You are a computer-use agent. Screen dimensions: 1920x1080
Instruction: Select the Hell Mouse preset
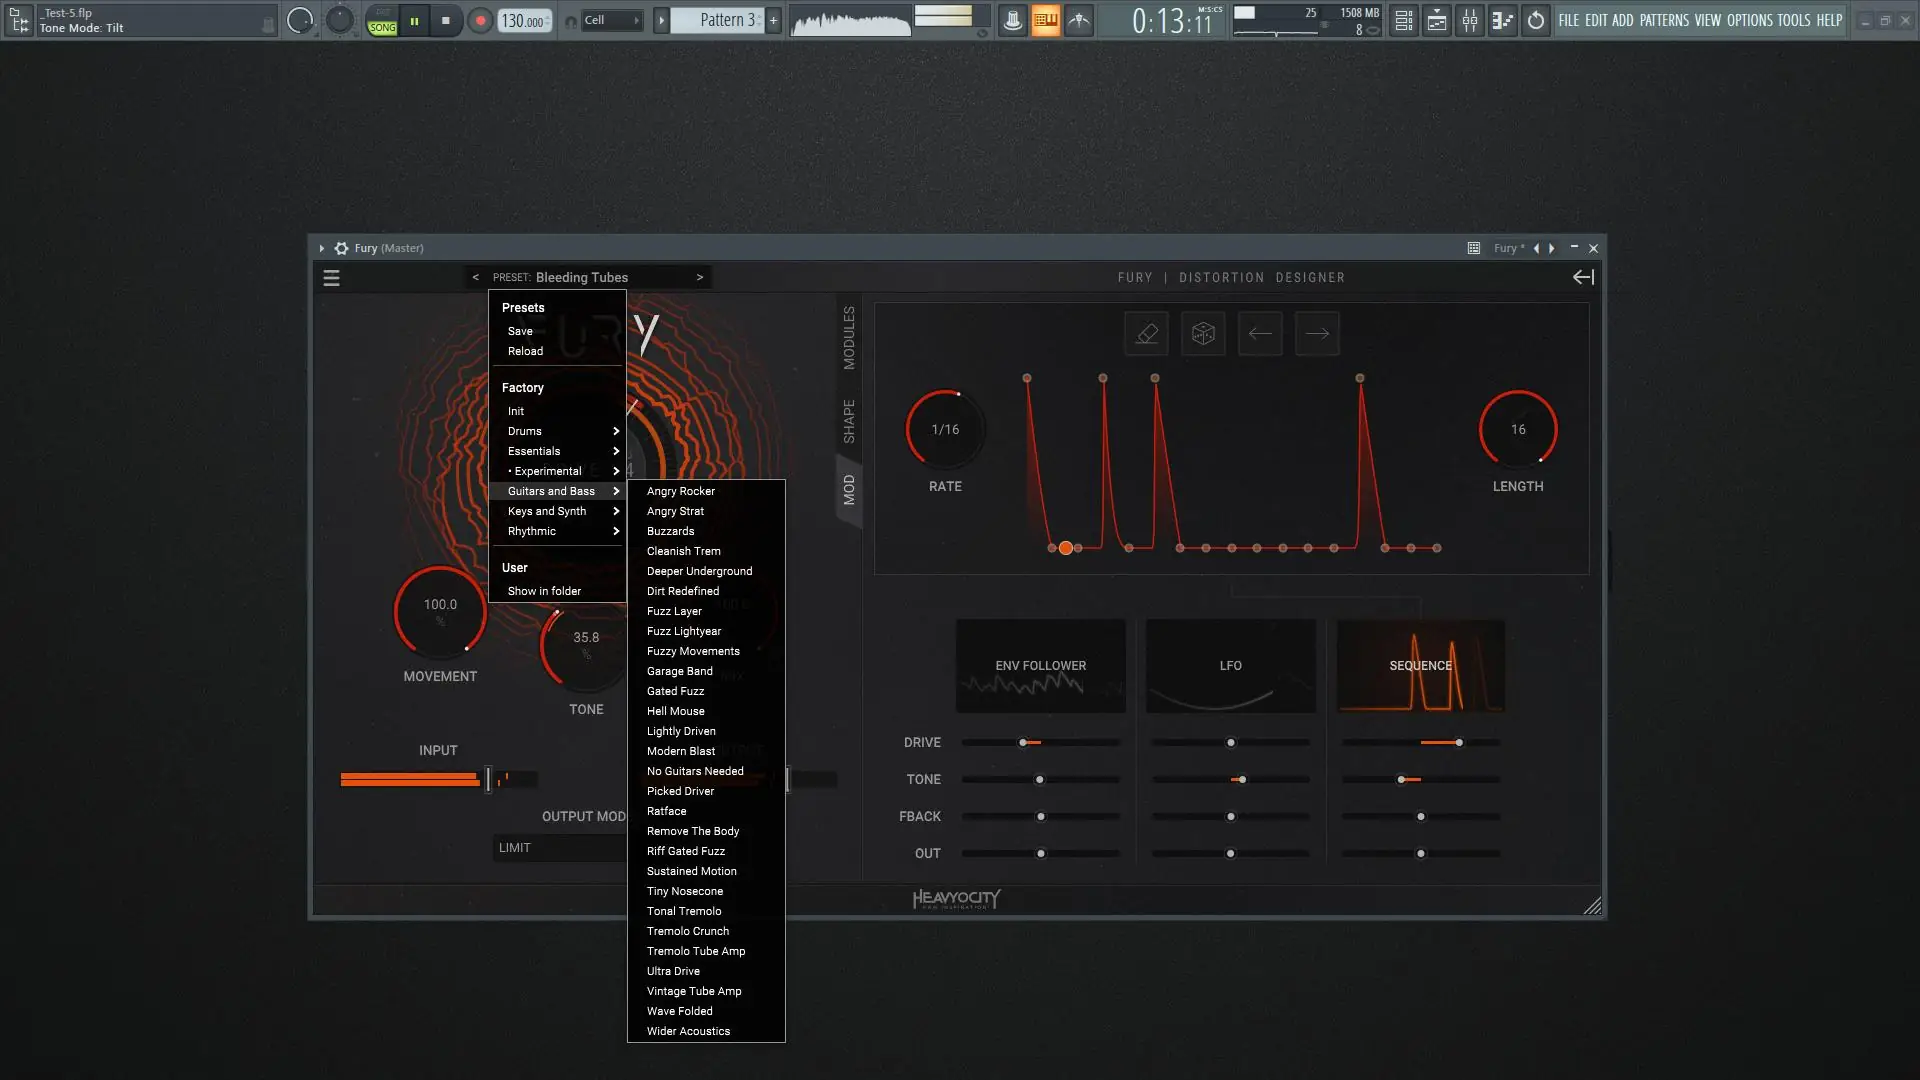[675, 711]
